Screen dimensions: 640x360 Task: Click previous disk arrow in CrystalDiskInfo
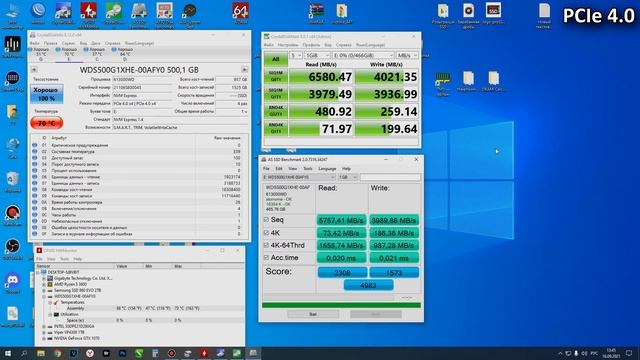point(34,70)
